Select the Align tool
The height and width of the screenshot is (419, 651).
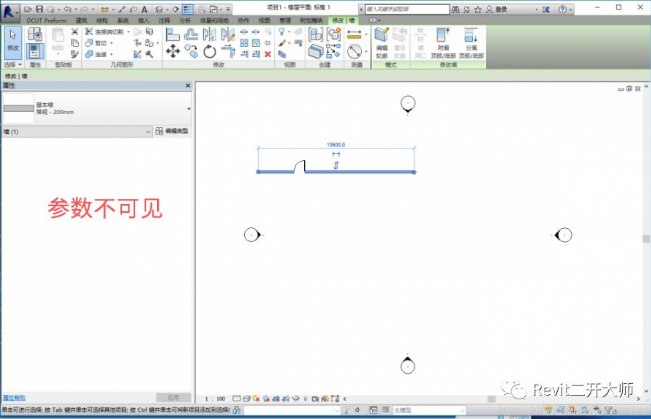point(172,34)
